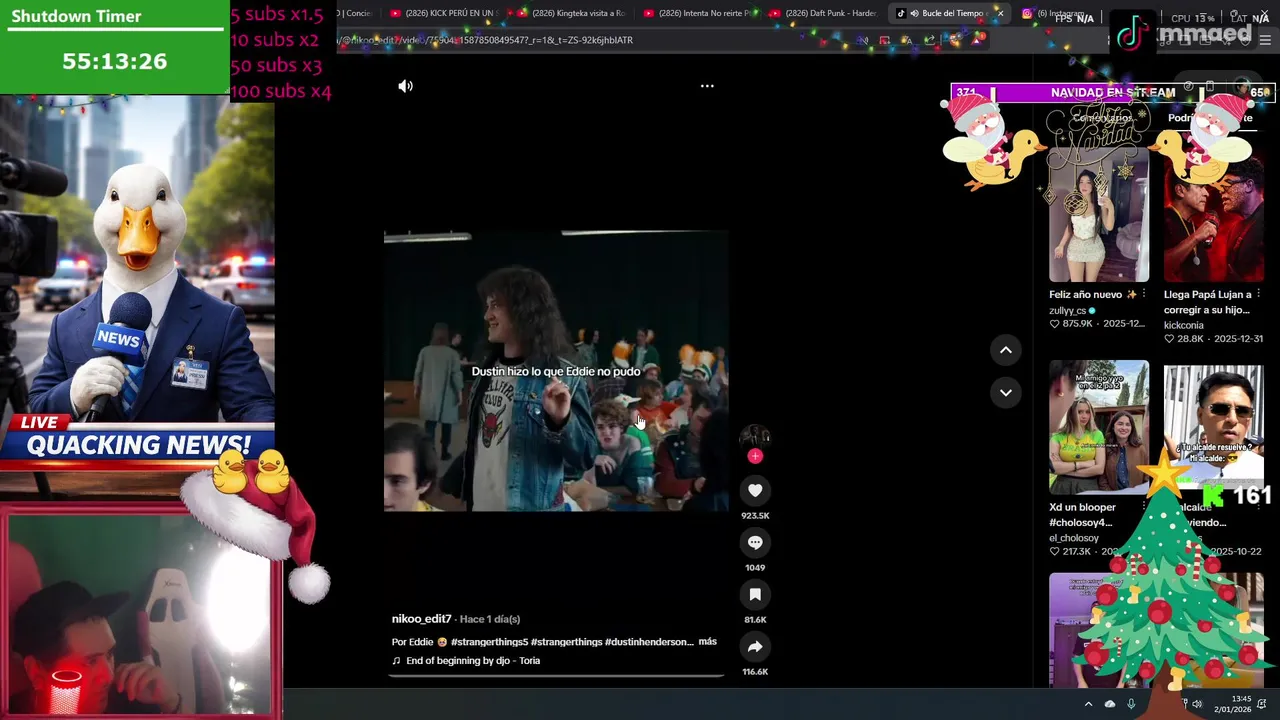Viewport: 1280px width, 720px height.
Task: Open the creator's avatar beside the video
Action: [x=755, y=437]
